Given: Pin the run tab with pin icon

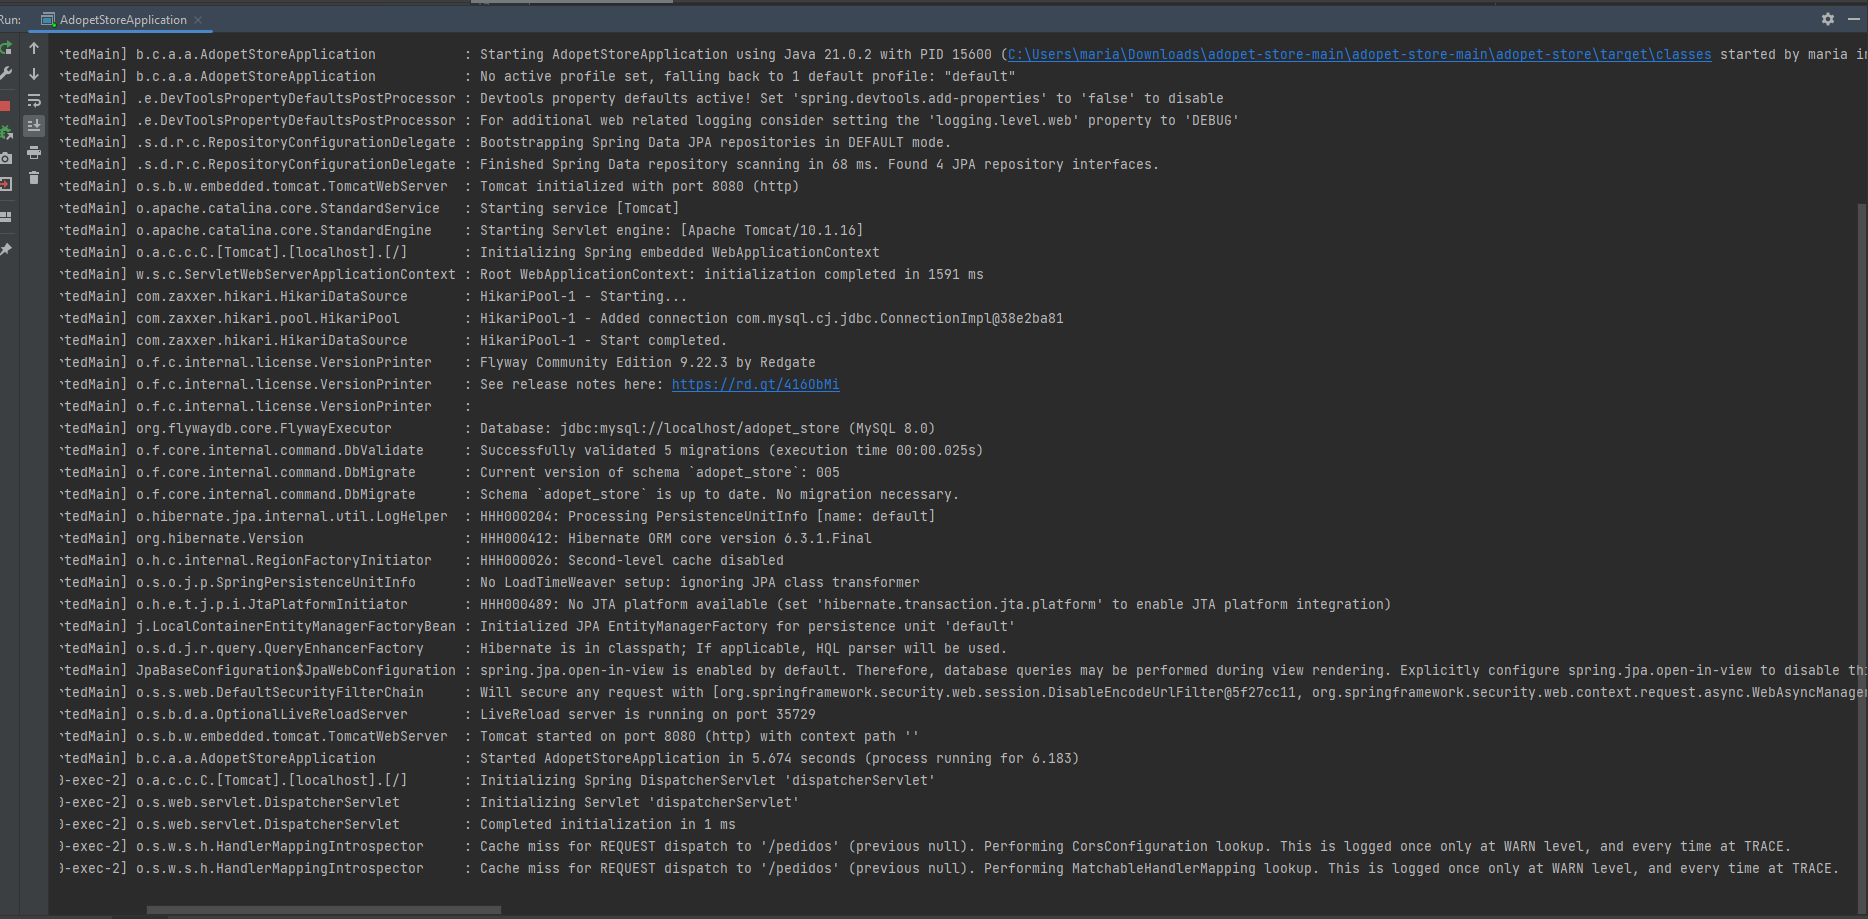Looking at the screenshot, I should 6,249.
